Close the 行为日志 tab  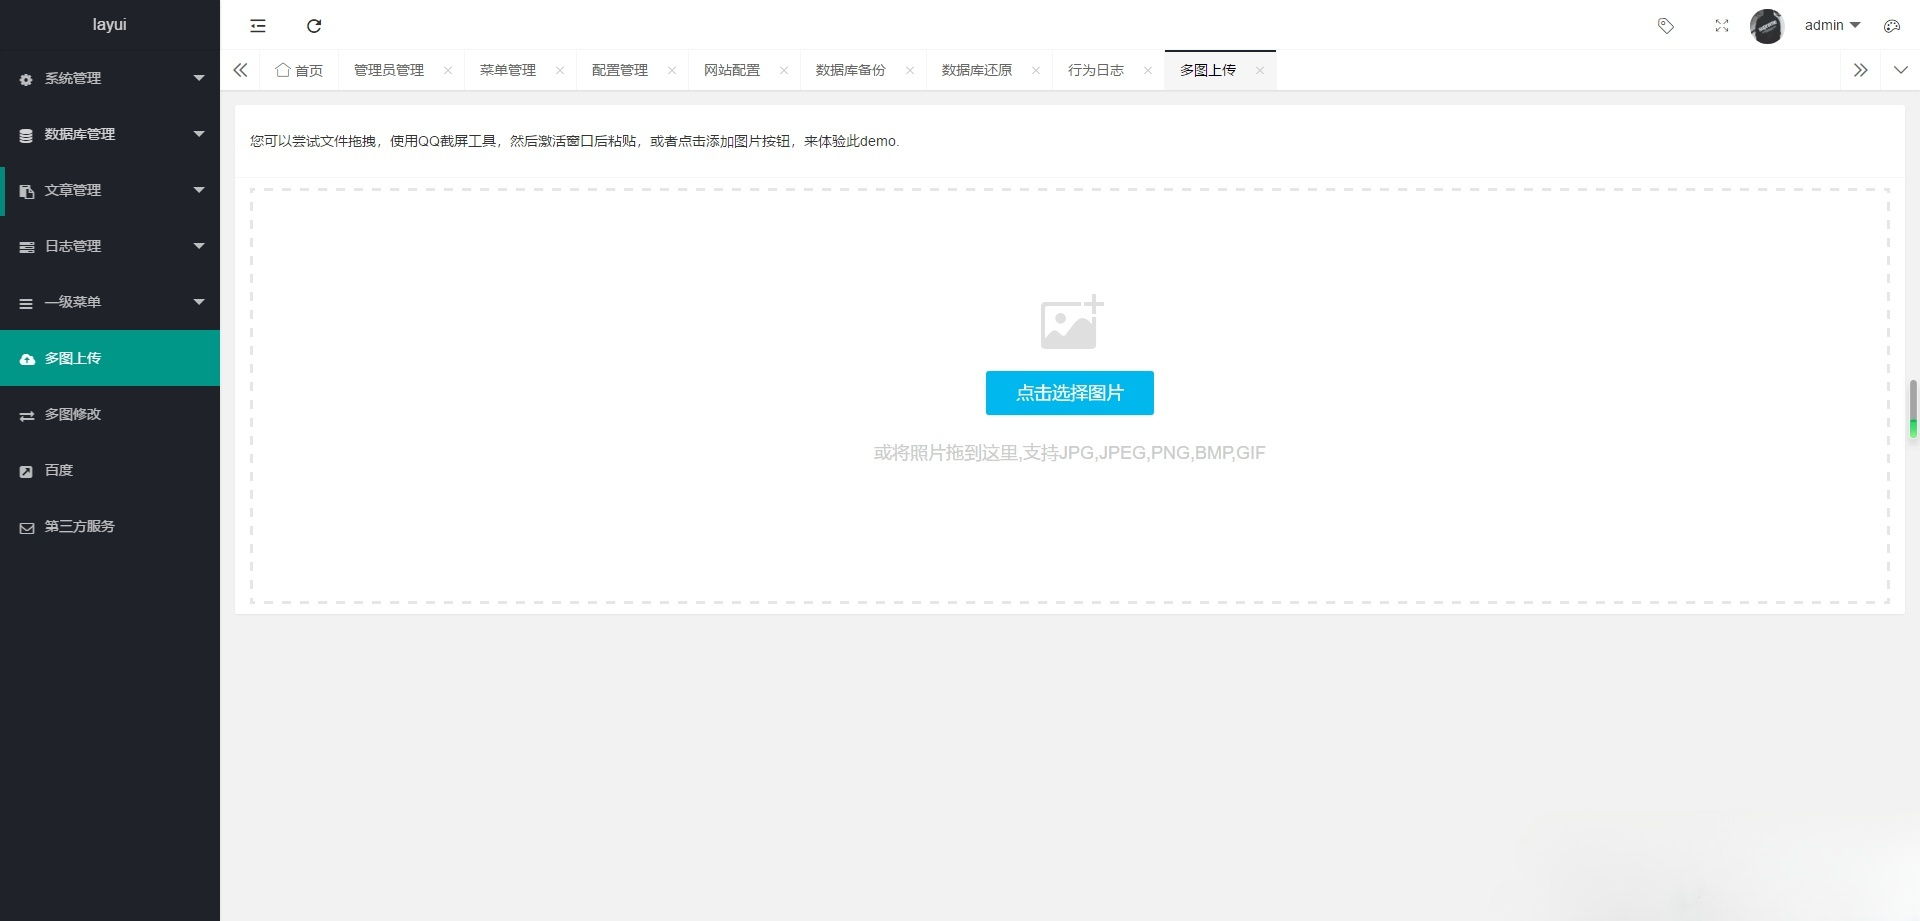tap(1147, 71)
